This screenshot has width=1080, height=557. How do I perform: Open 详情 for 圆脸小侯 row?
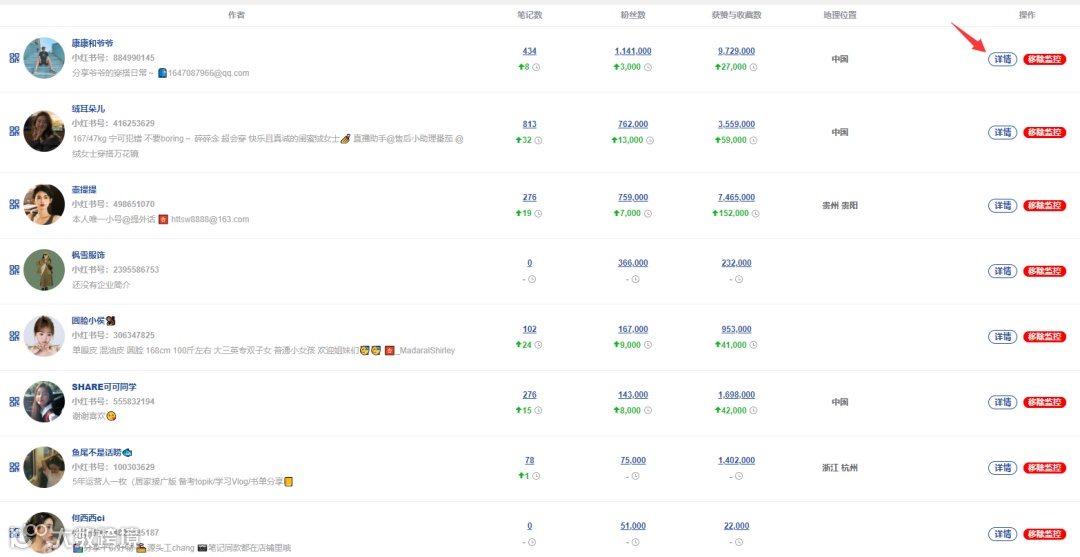1002,337
